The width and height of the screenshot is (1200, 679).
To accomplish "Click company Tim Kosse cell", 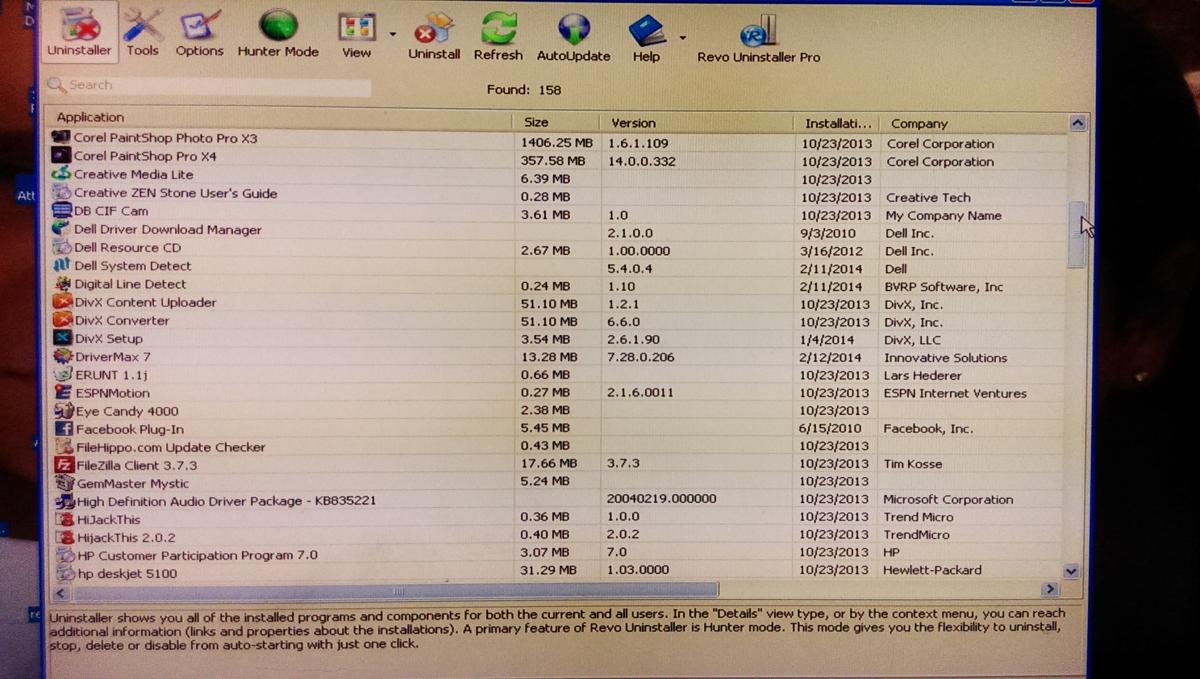I will pyautogui.click(x=912, y=464).
